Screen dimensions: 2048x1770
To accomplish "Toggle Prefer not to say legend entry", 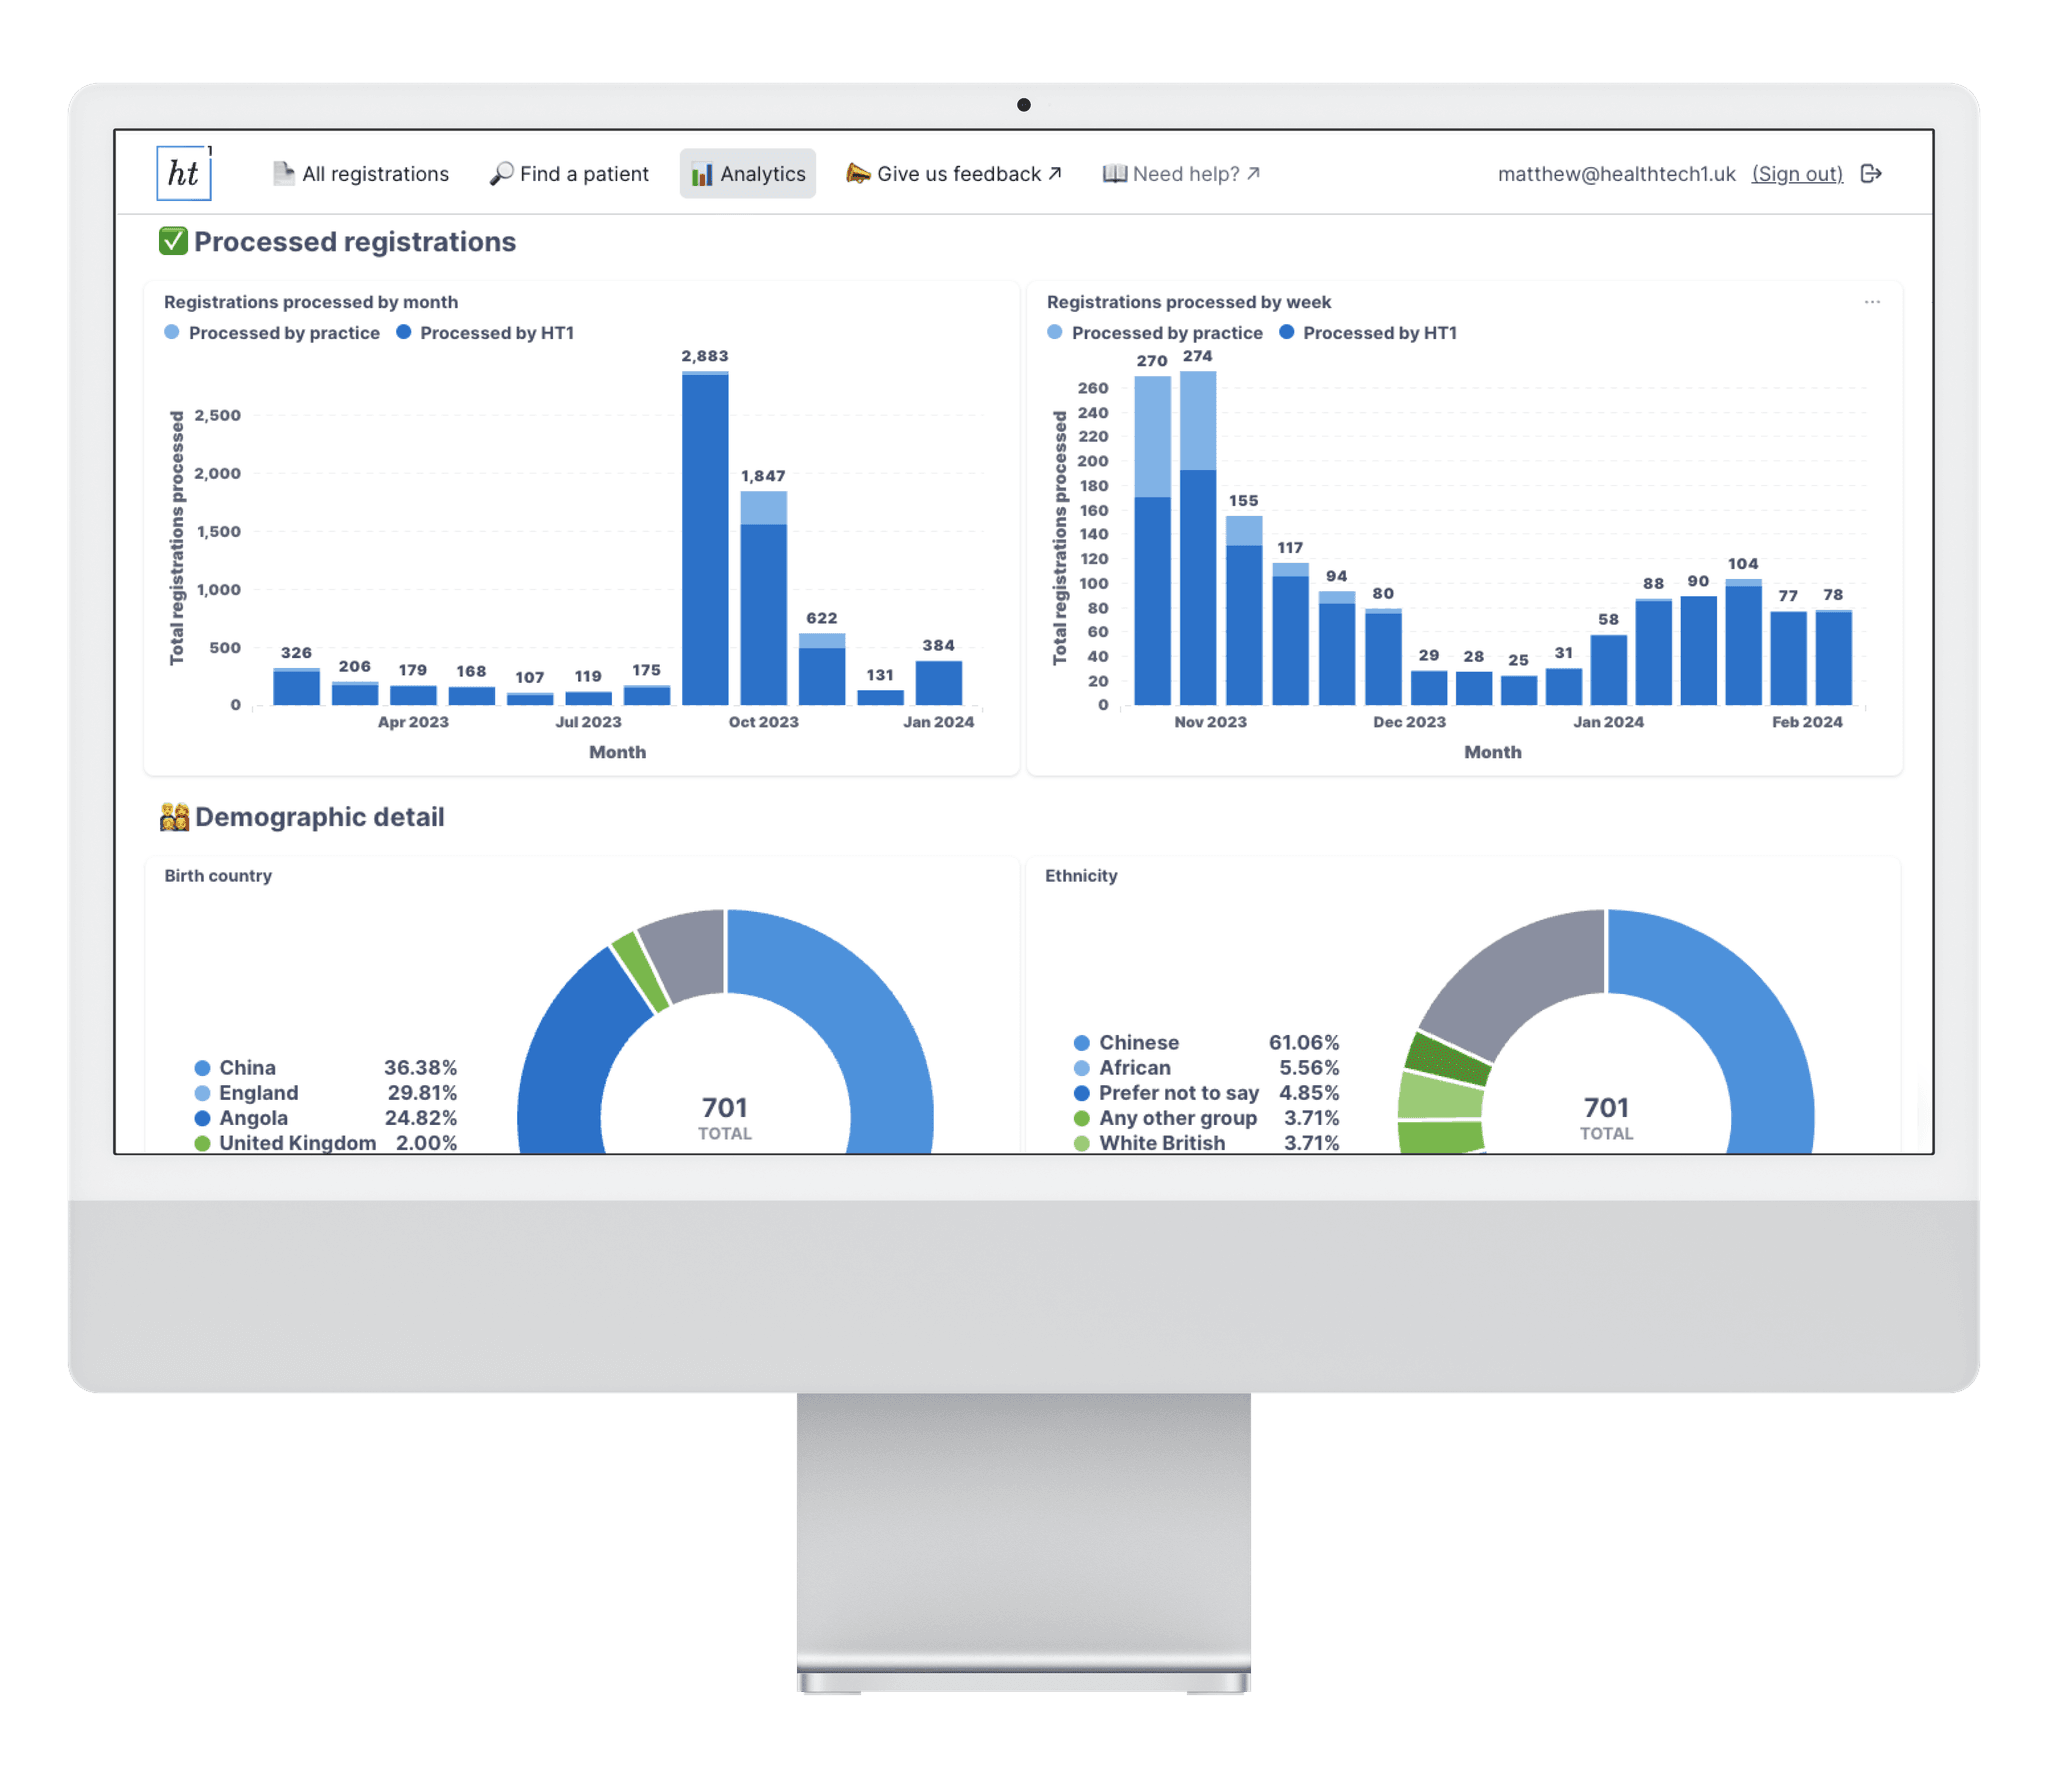I will click(x=1206, y=1093).
